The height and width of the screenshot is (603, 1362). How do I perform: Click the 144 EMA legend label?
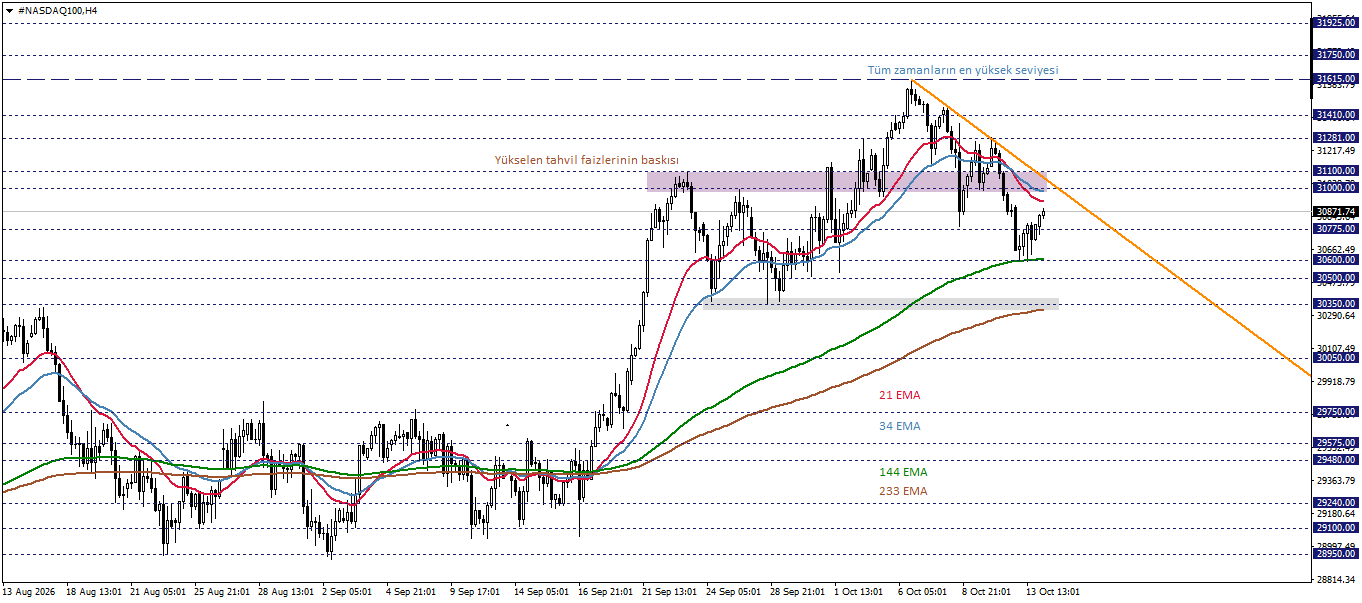click(903, 471)
